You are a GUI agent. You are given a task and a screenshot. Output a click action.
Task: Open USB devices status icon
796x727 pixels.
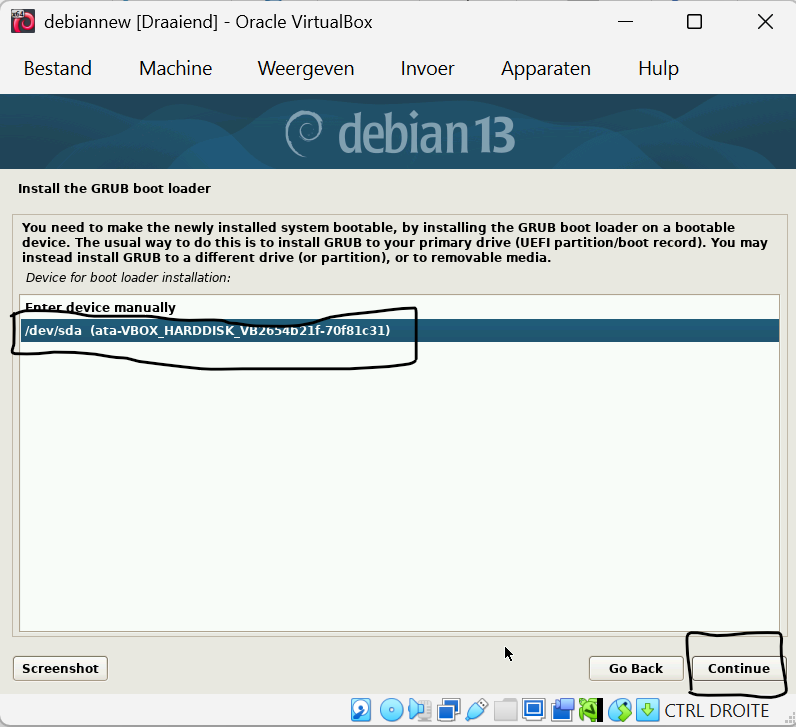477,710
